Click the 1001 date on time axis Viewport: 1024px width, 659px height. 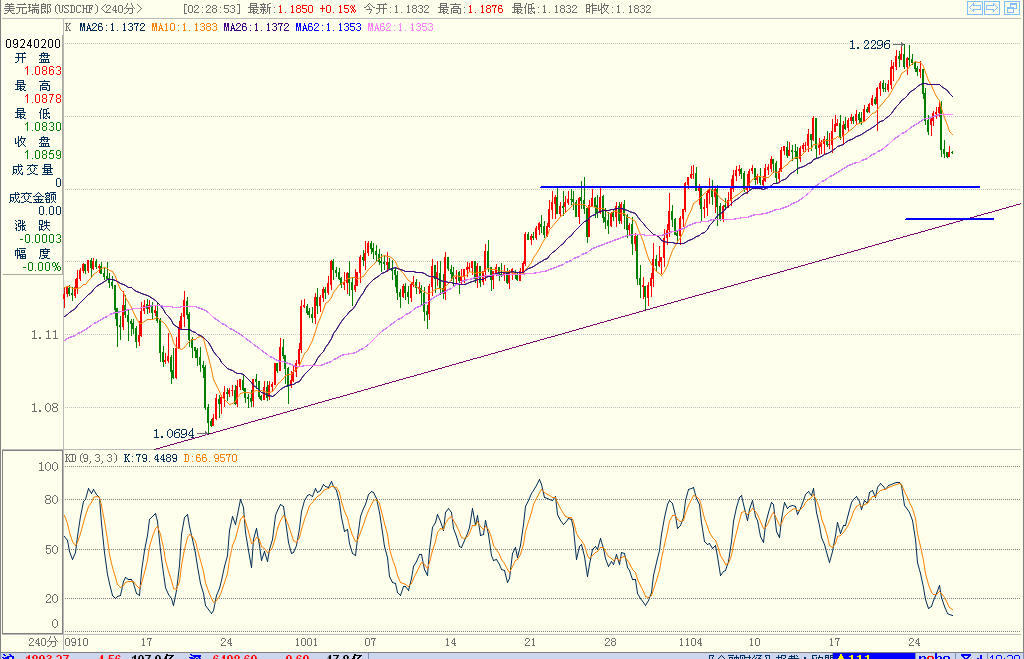(306, 642)
